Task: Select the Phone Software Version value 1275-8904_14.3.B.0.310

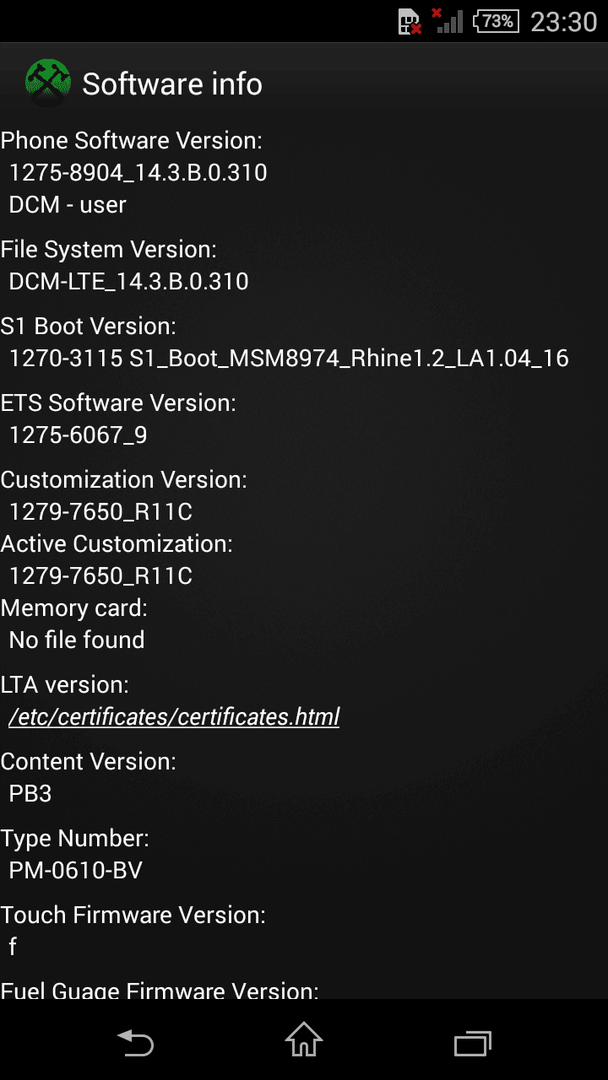Action: click(138, 172)
